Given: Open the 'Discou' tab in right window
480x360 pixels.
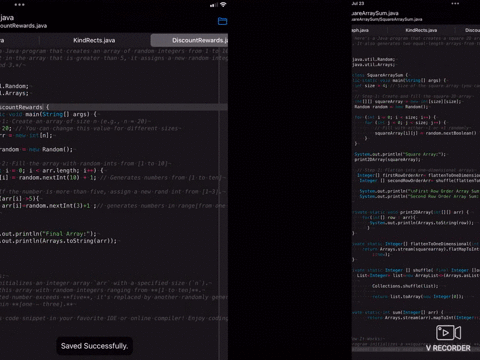Looking at the screenshot, I should click(x=472, y=30).
